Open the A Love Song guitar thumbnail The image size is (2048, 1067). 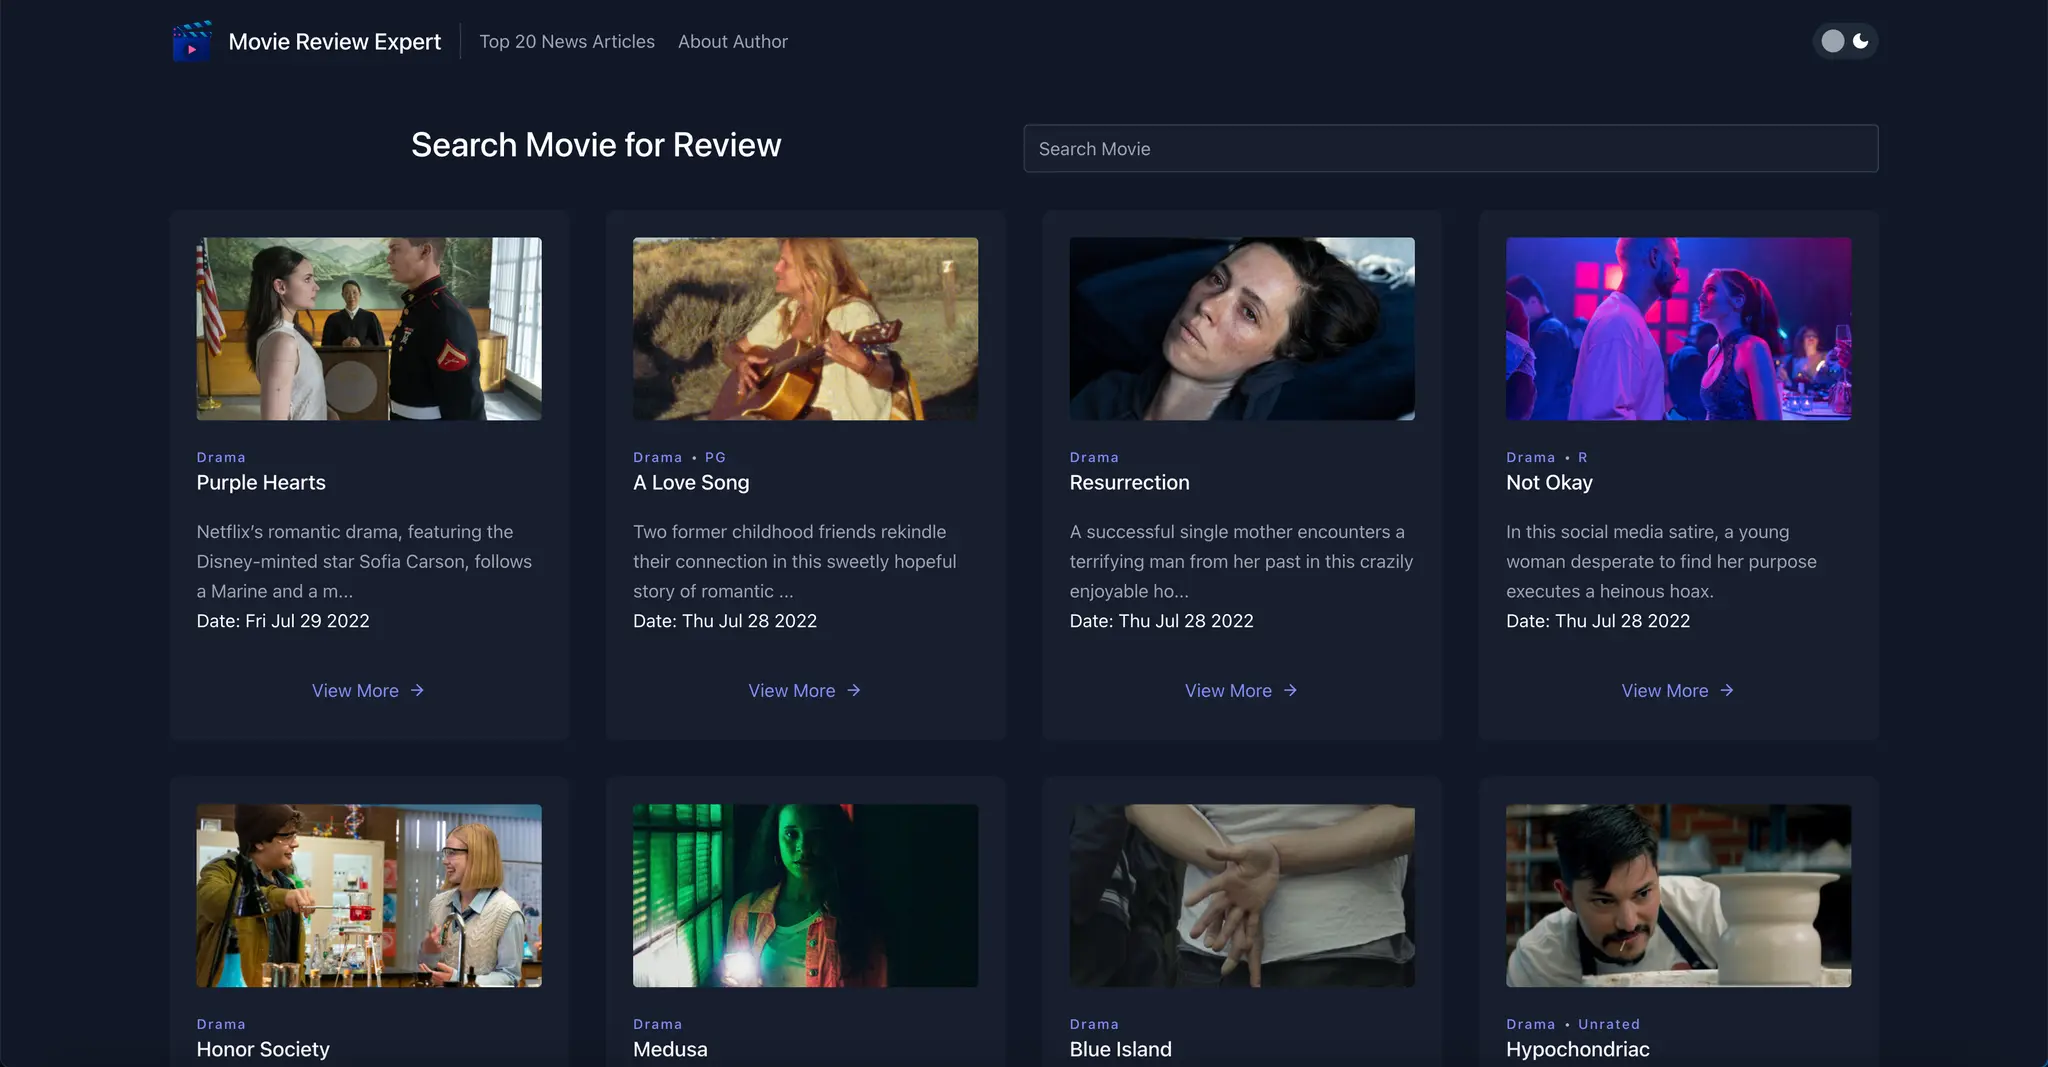[x=805, y=329]
